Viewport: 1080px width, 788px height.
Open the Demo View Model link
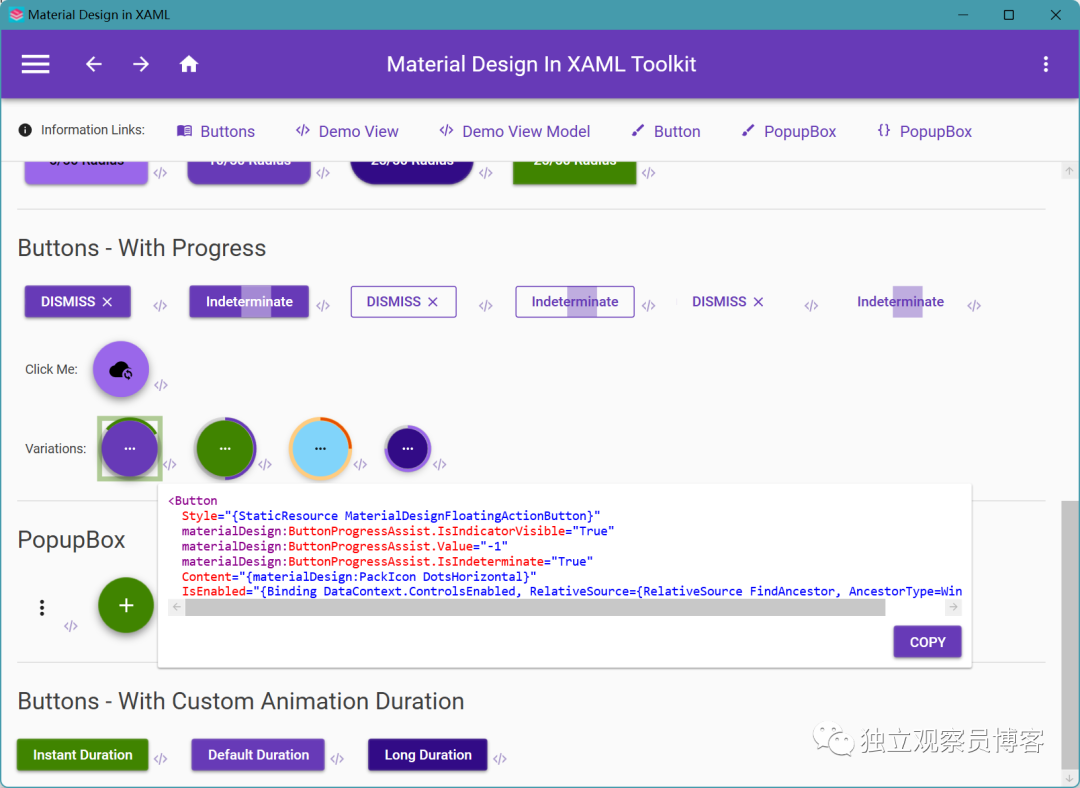[515, 131]
